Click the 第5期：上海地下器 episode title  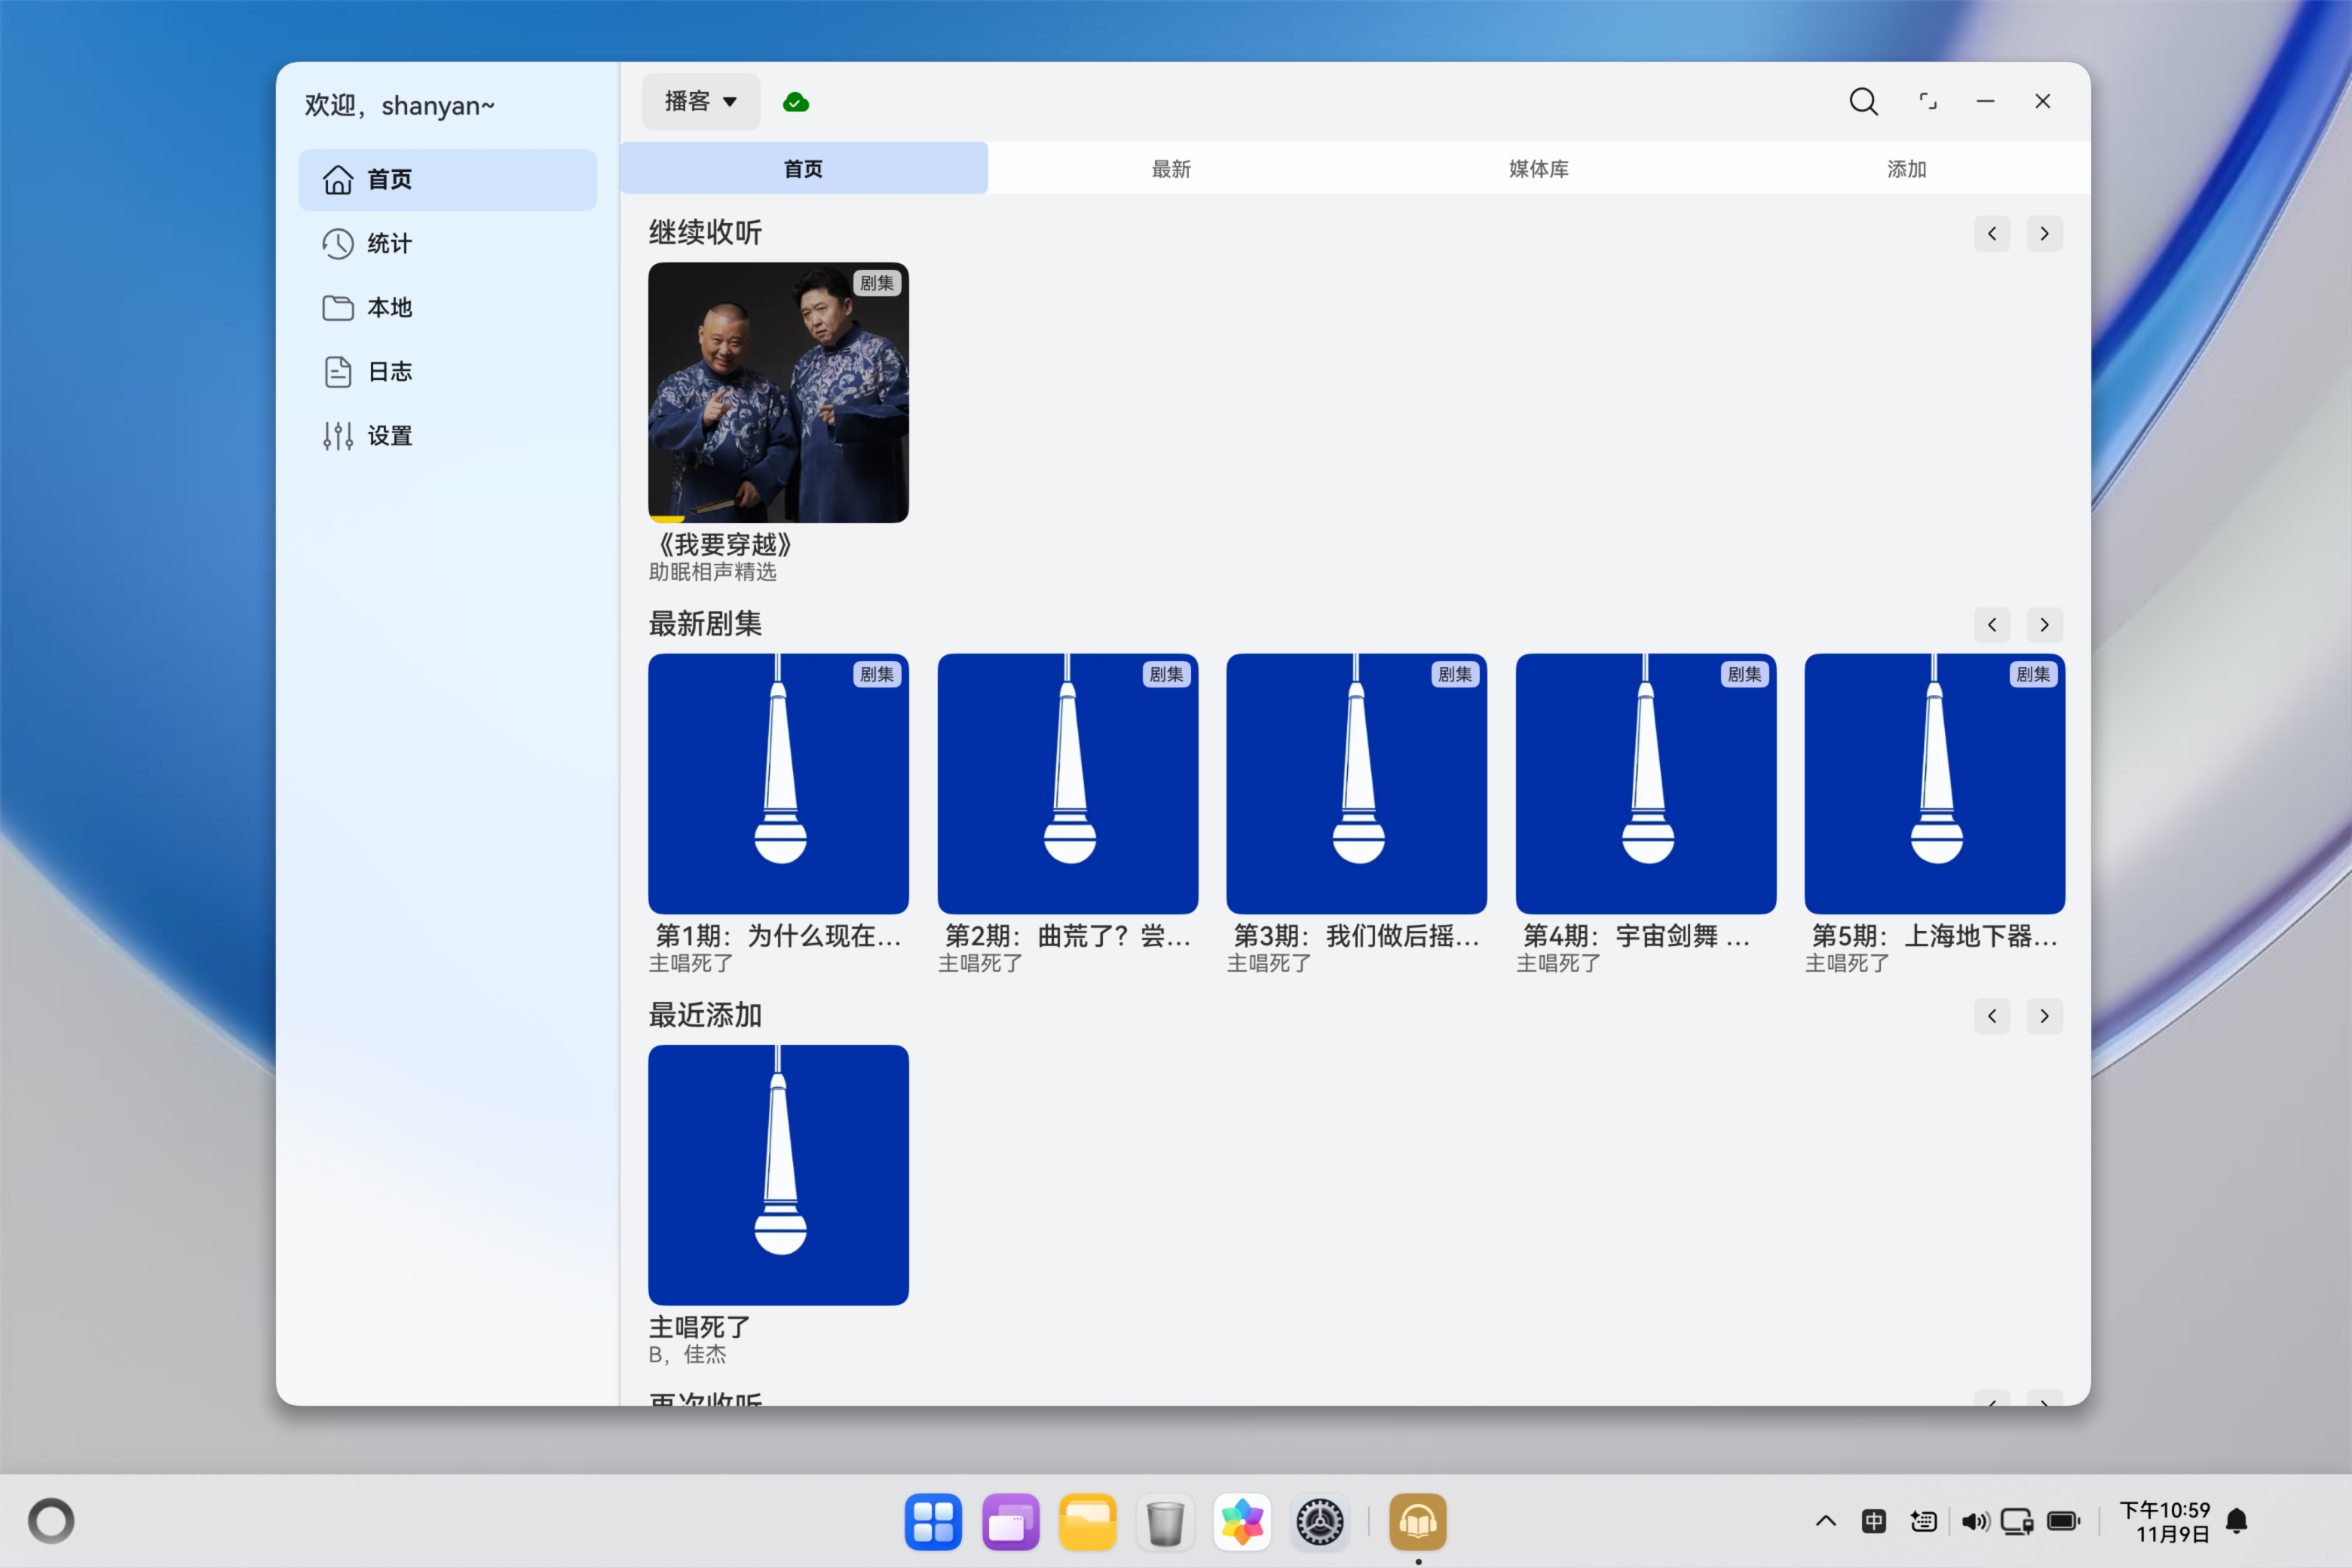coord(1934,936)
